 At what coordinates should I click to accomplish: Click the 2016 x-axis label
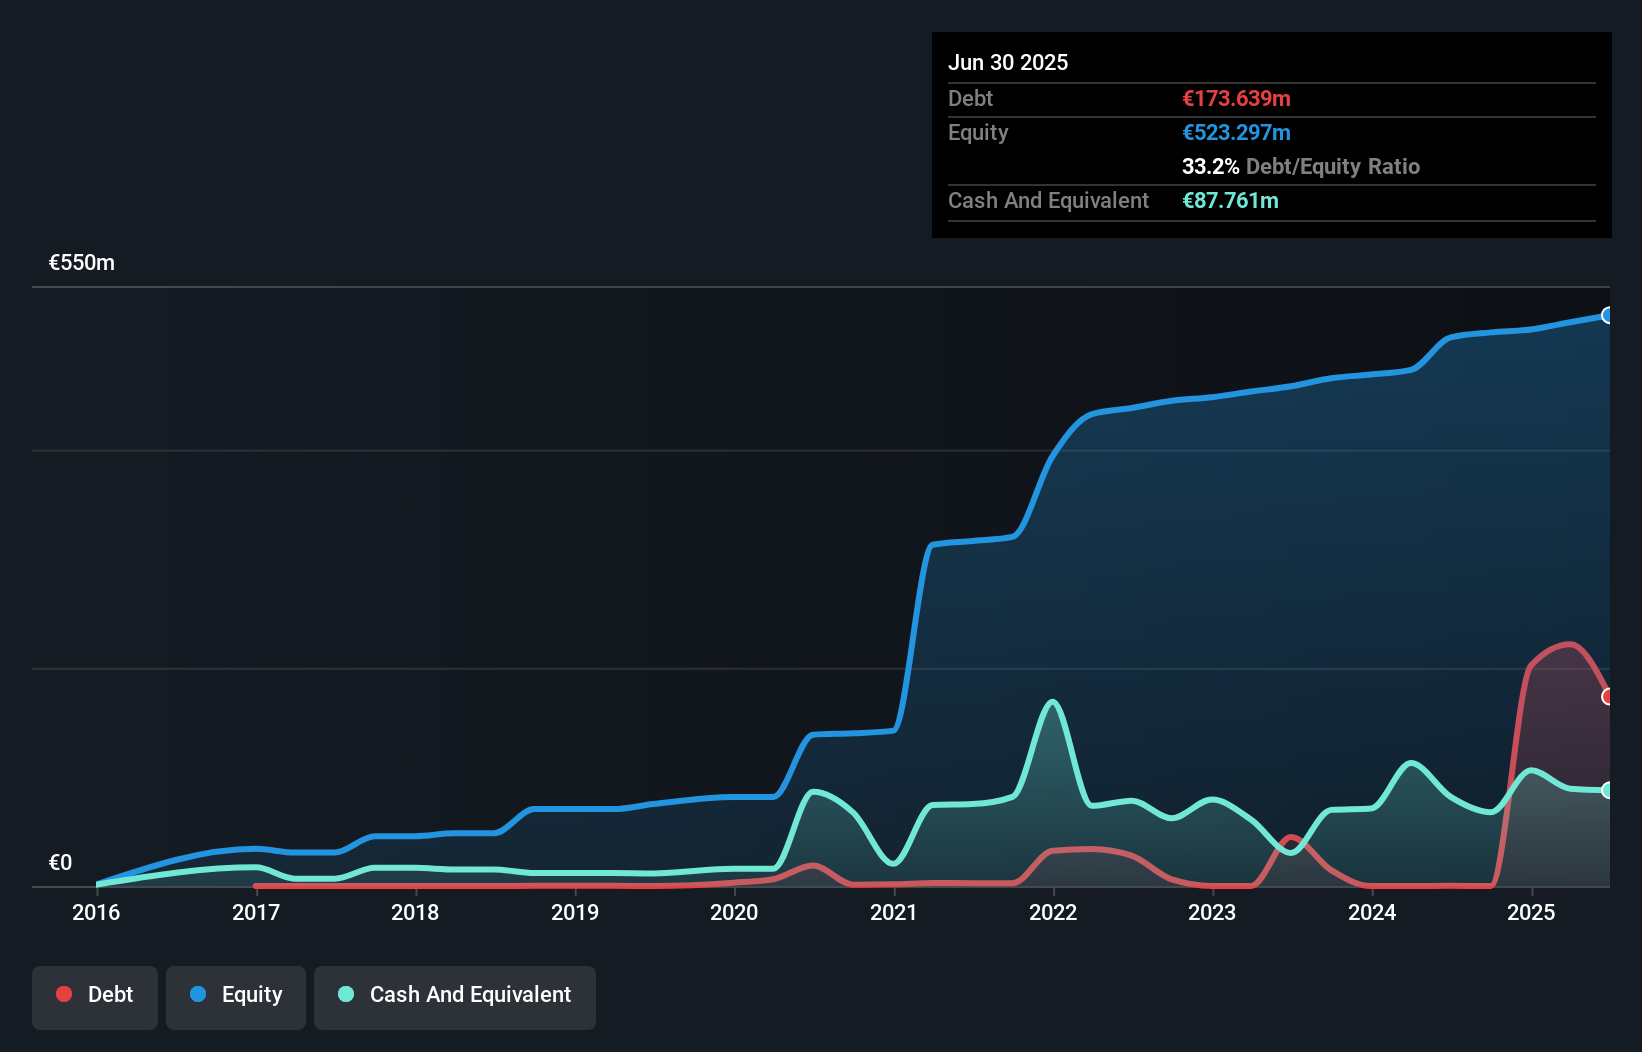[96, 912]
